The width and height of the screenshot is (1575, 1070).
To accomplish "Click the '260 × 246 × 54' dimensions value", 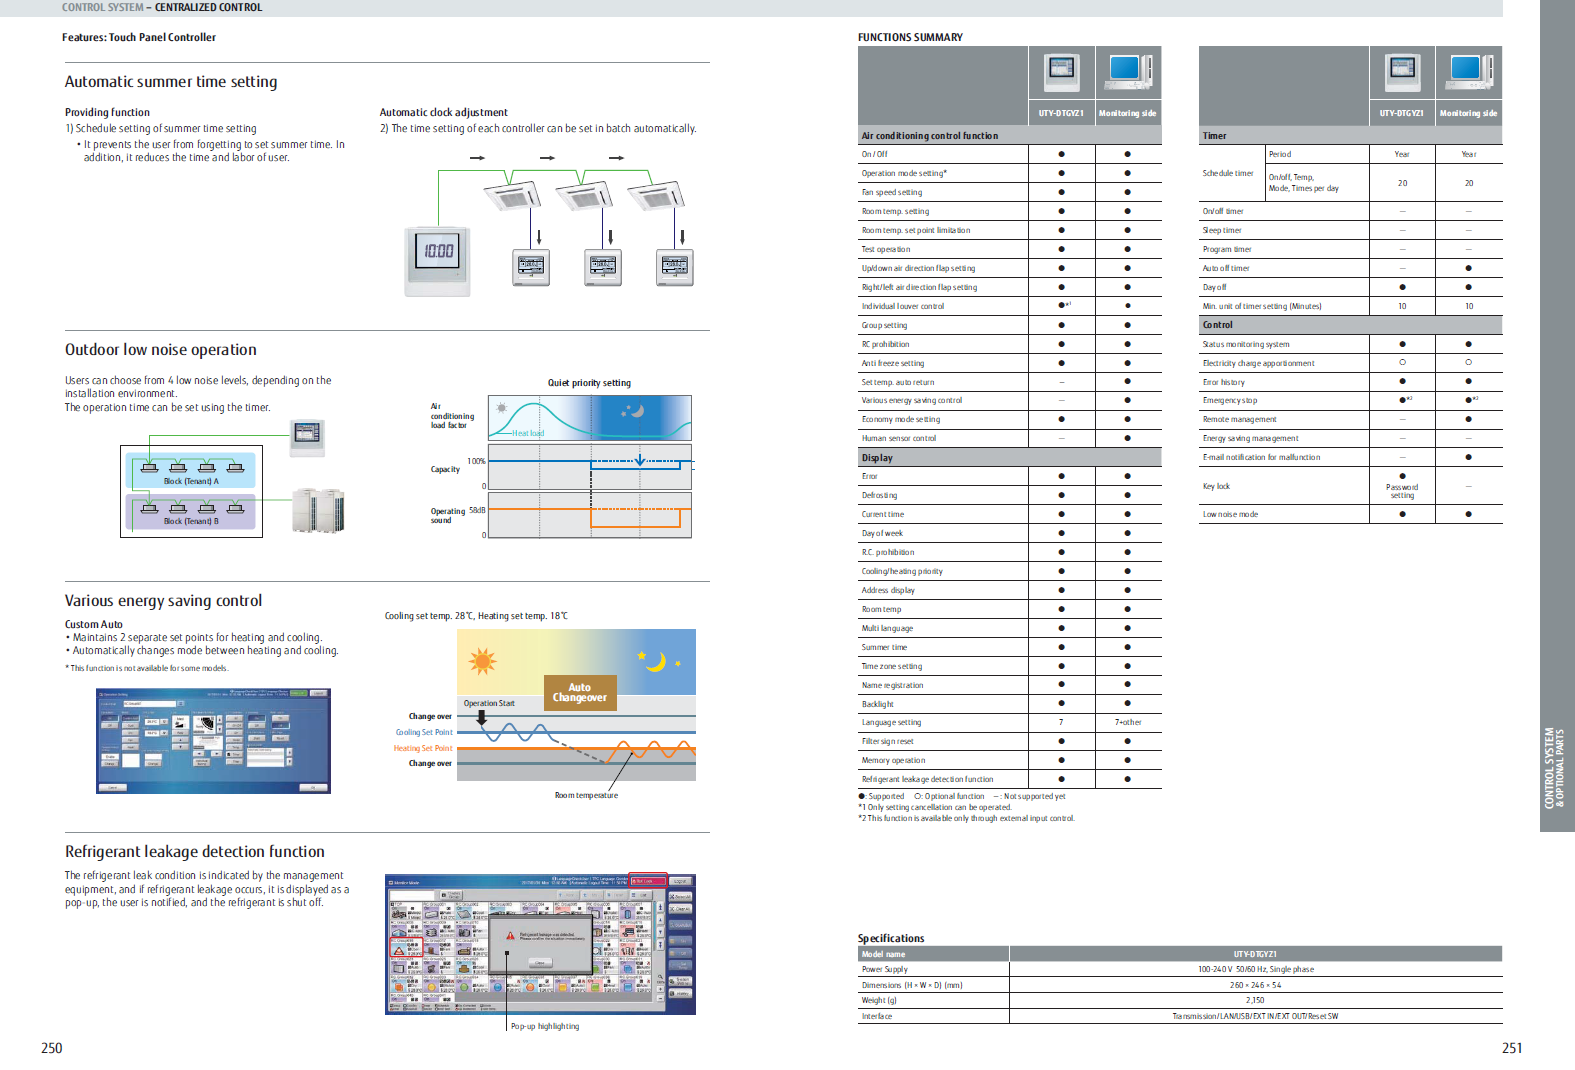I will [x=1256, y=985].
